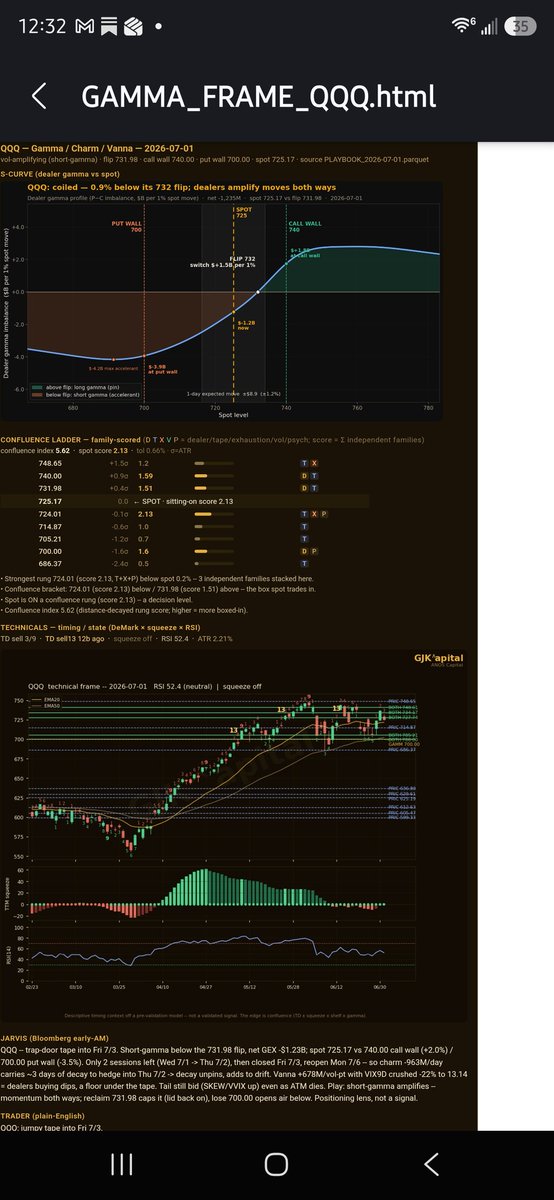Tap the T badge in the 686.37 row

[304, 562]
